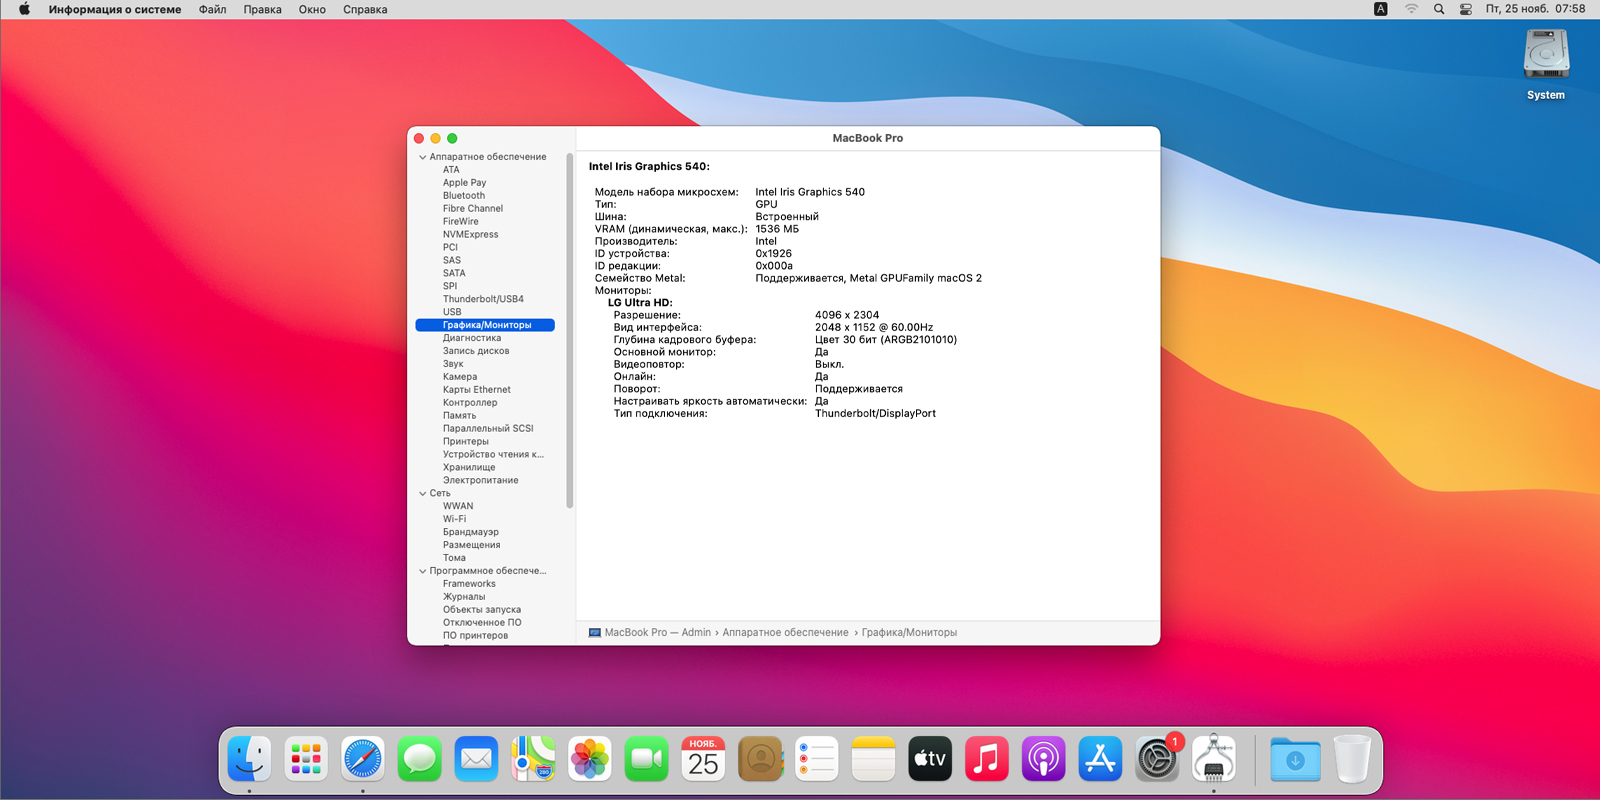Select Frameworks in sidebar
Image resolution: width=1600 pixels, height=800 pixels.
469,584
